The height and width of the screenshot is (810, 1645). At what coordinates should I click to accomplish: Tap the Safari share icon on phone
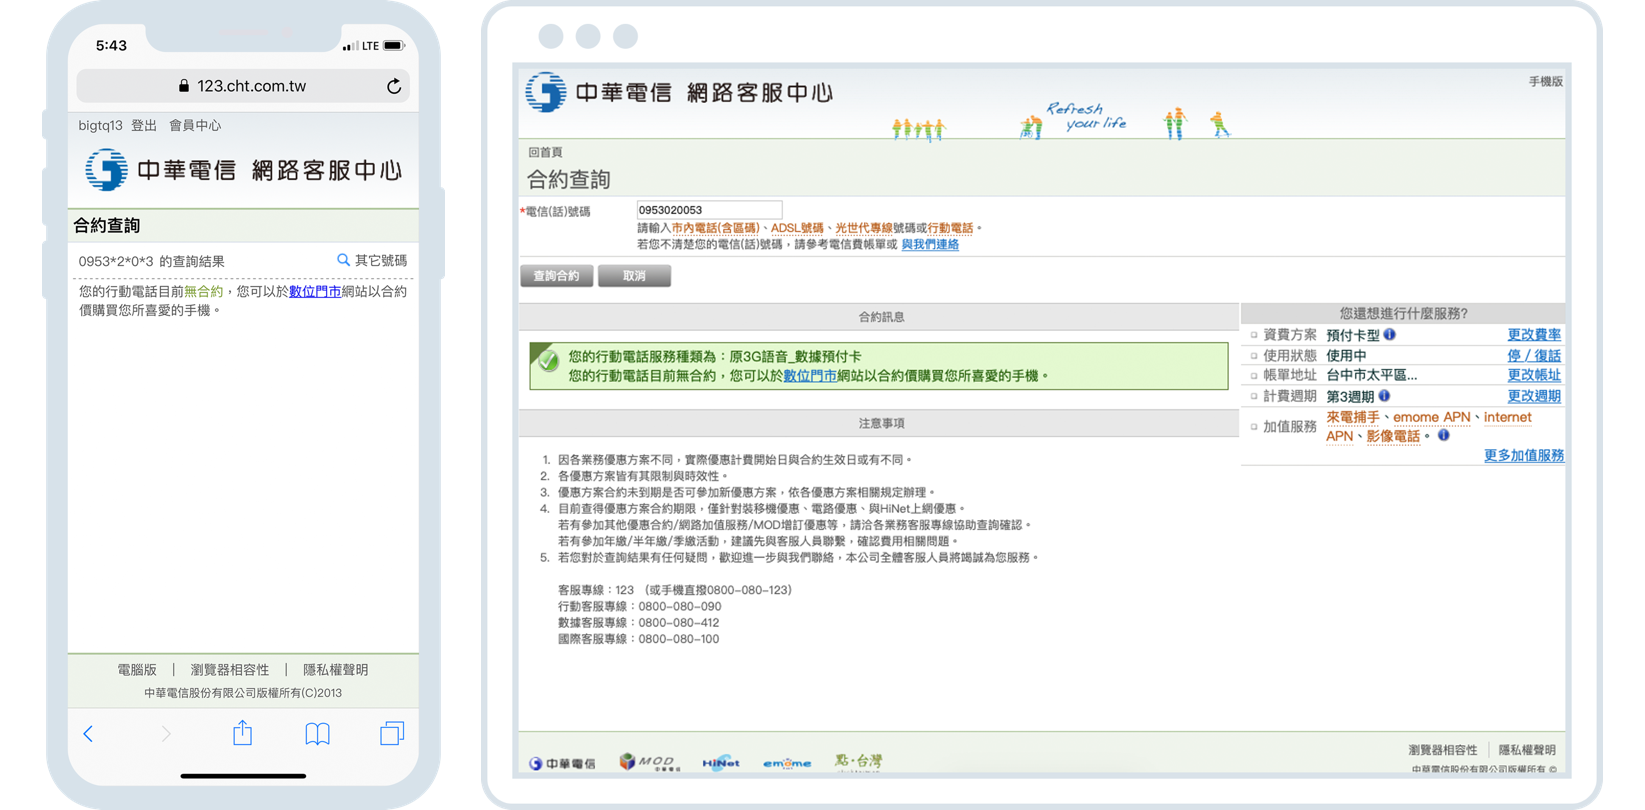(x=242, y=733)
